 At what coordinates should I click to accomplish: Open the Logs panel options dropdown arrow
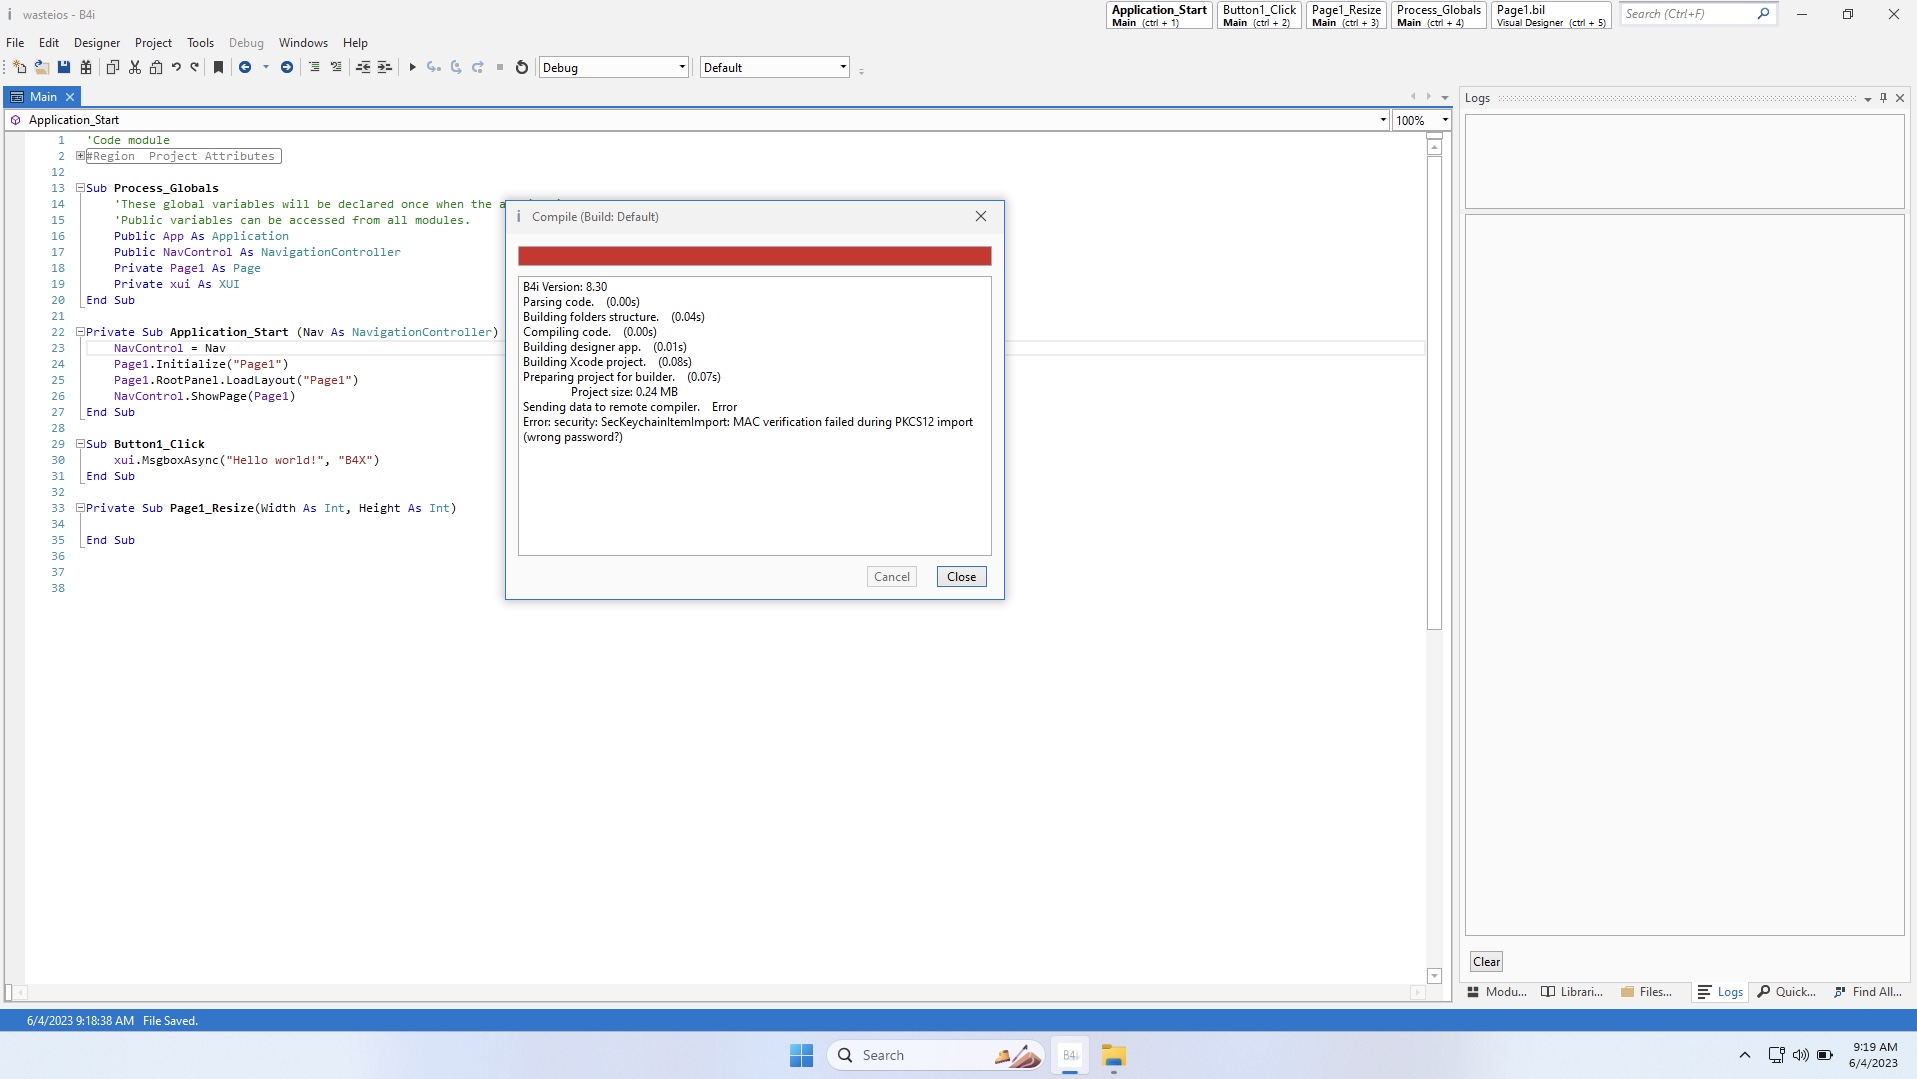[1867, 98]
